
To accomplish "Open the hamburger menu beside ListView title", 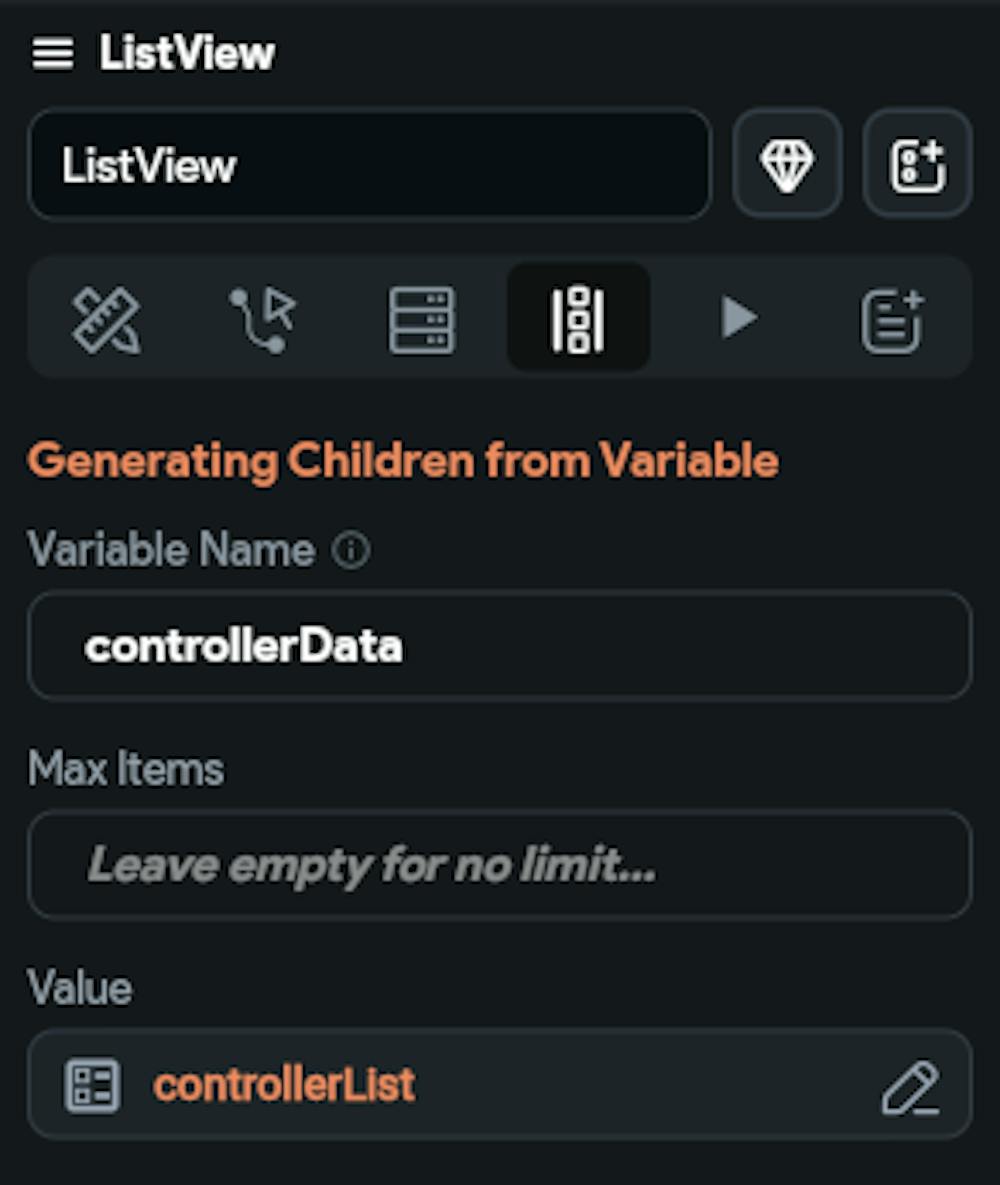I will coord(53,54).
